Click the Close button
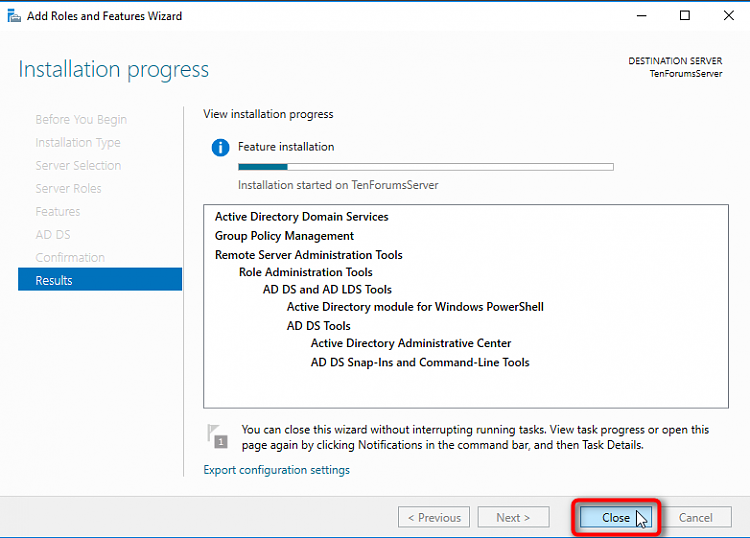 point(616,517)
